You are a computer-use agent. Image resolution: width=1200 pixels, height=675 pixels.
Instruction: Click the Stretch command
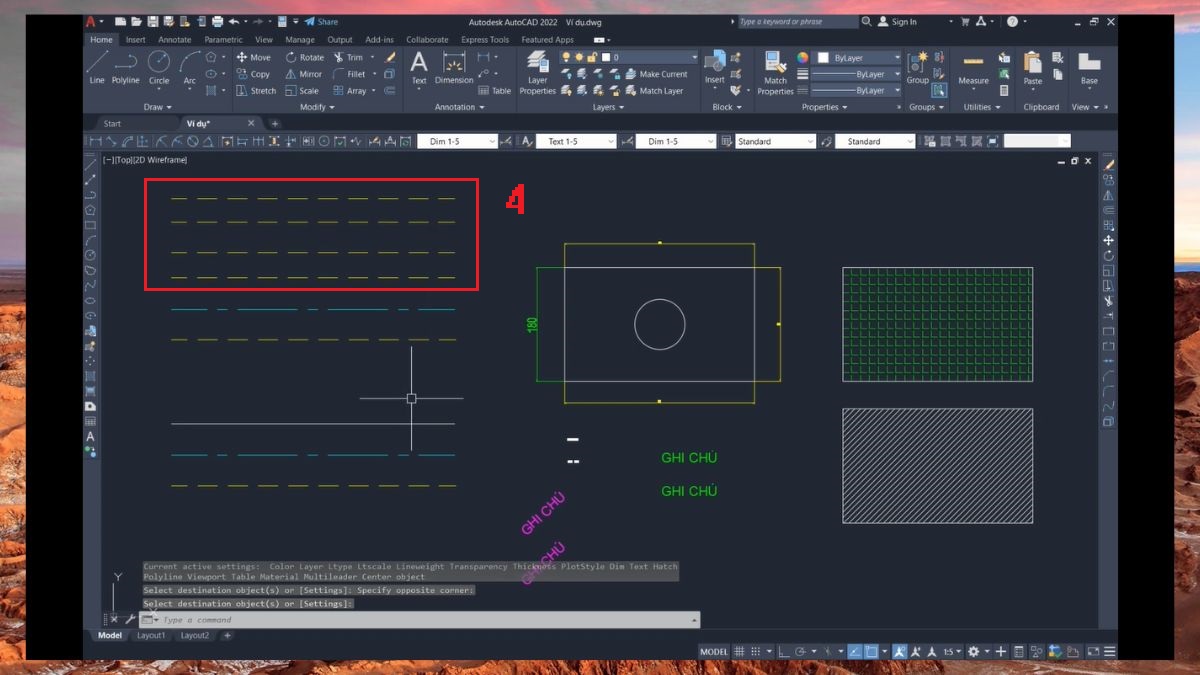coord(256,90)
